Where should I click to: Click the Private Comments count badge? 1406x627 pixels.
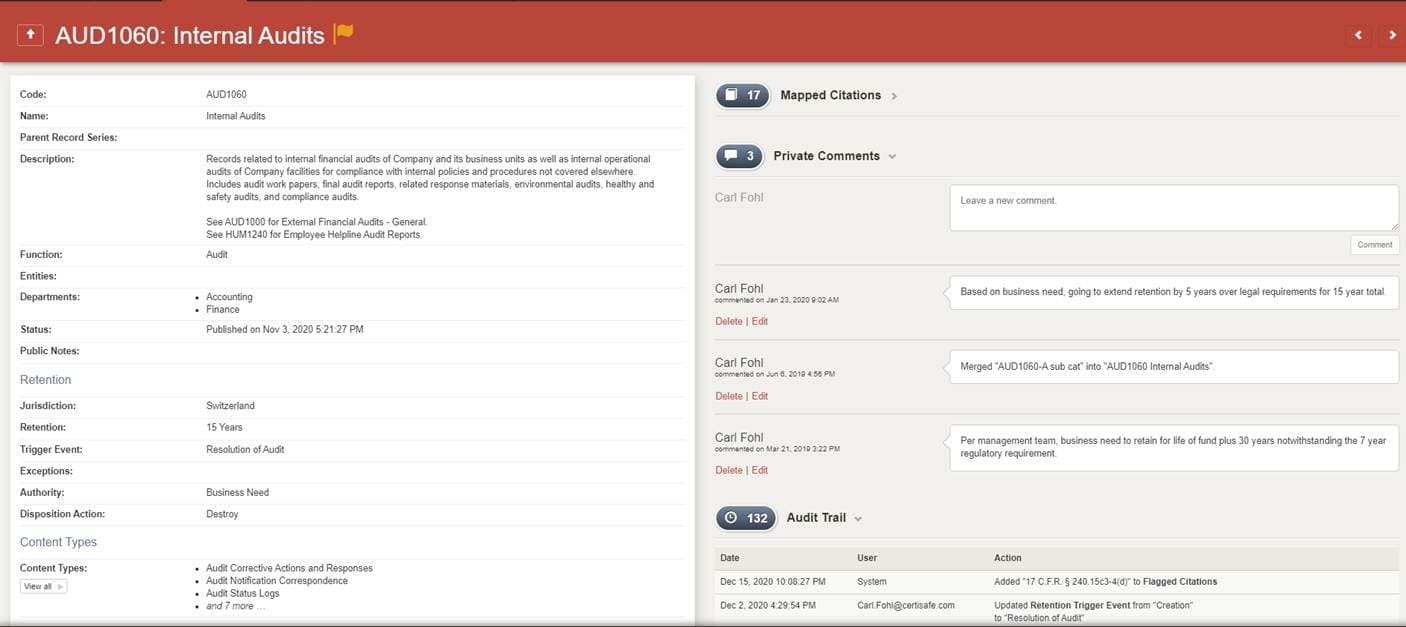[740, 156]
